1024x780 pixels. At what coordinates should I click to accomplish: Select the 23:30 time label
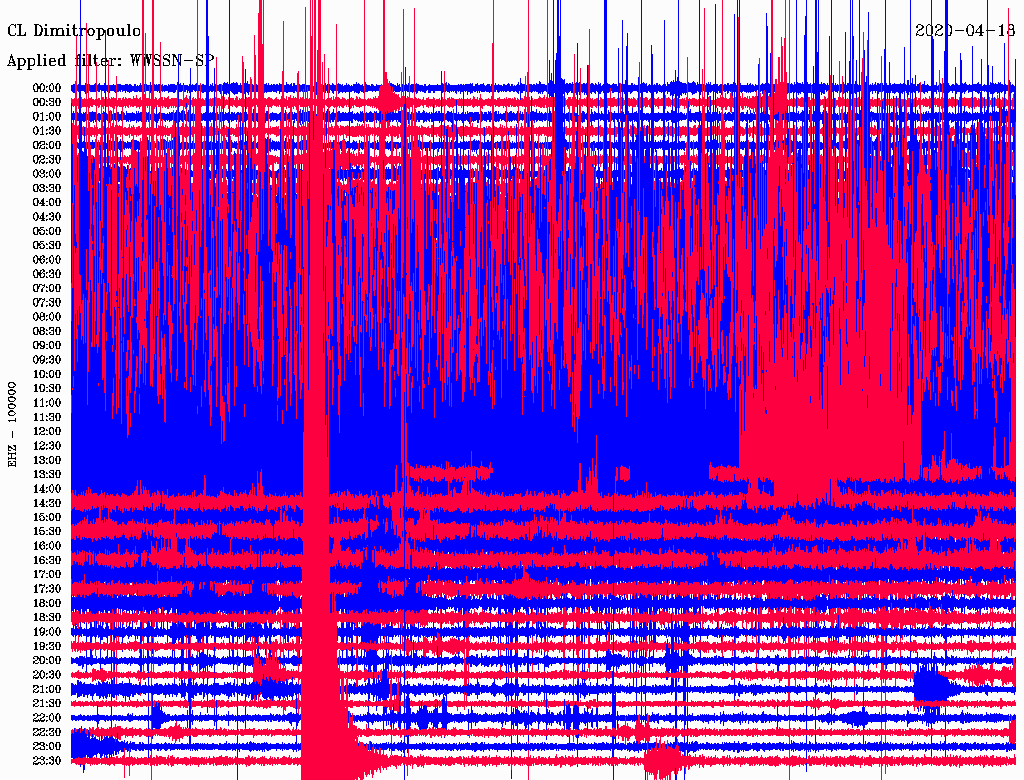(x=48, y=761)
